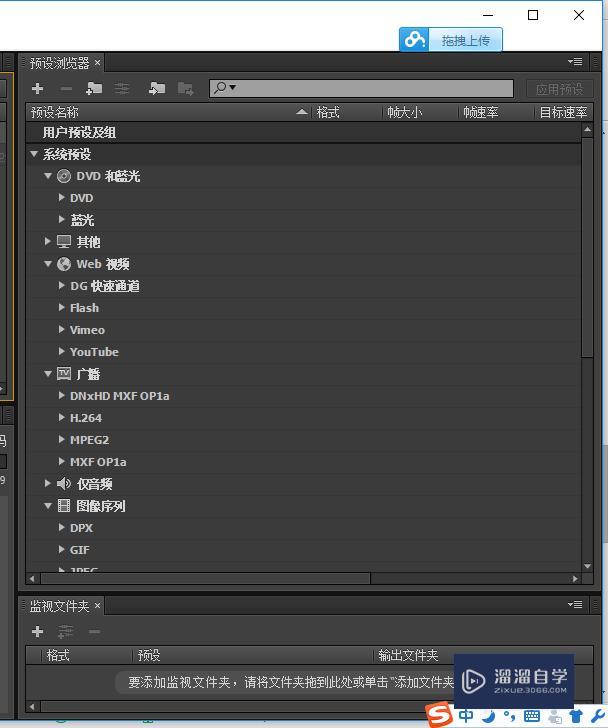Click the new preset group folder icon
Image resolution: width=608 pixels, height=728 pixels.
coord(94,88)
